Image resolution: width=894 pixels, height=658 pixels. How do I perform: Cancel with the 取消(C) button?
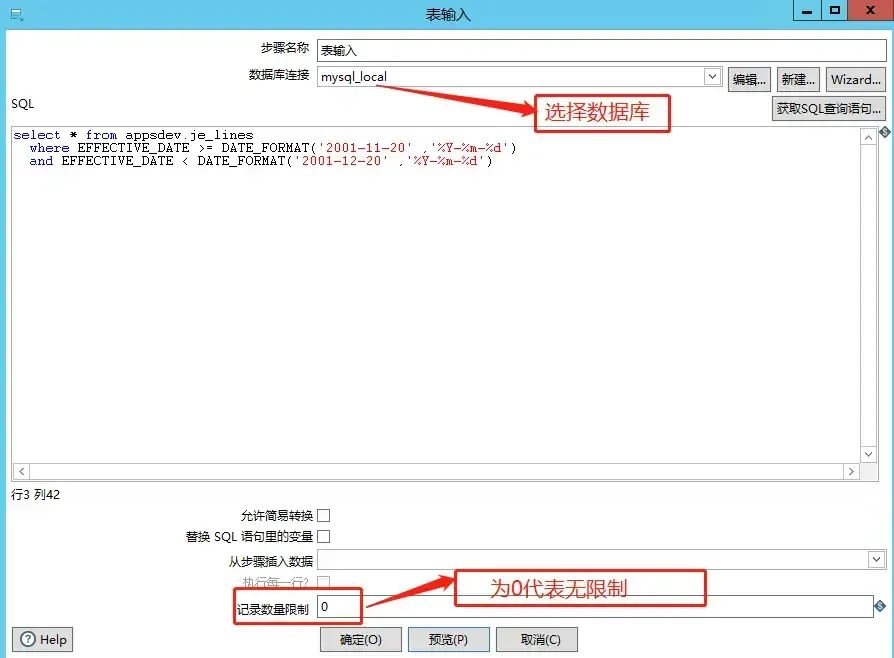pos(537,640)
